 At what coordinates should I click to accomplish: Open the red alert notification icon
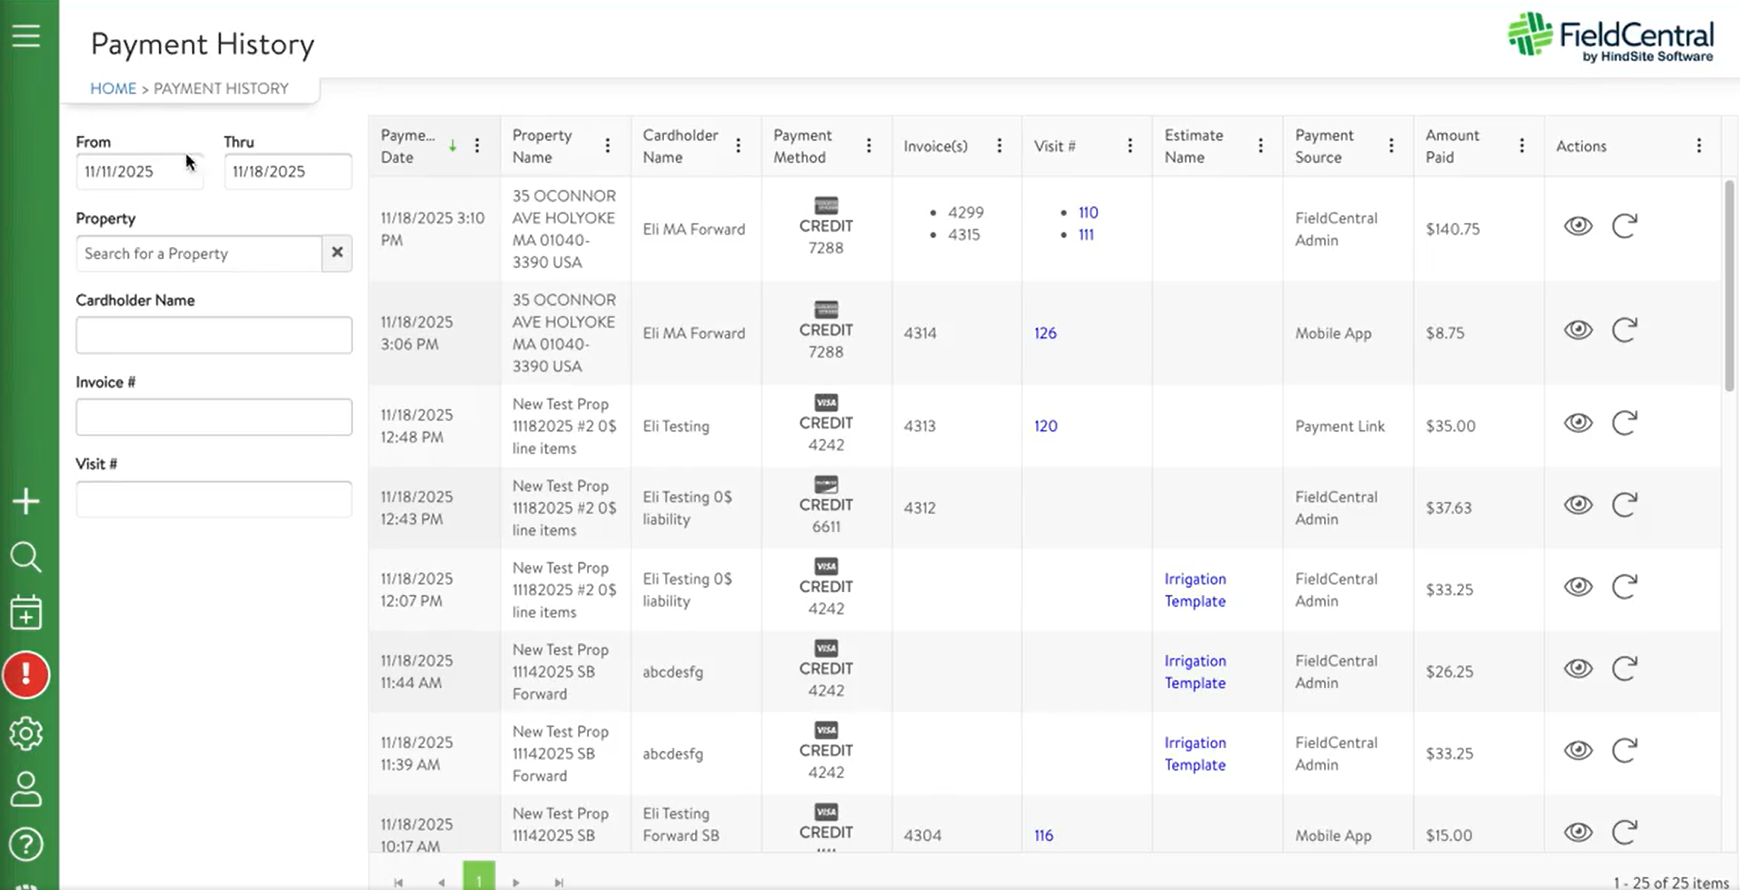[26, 675]
